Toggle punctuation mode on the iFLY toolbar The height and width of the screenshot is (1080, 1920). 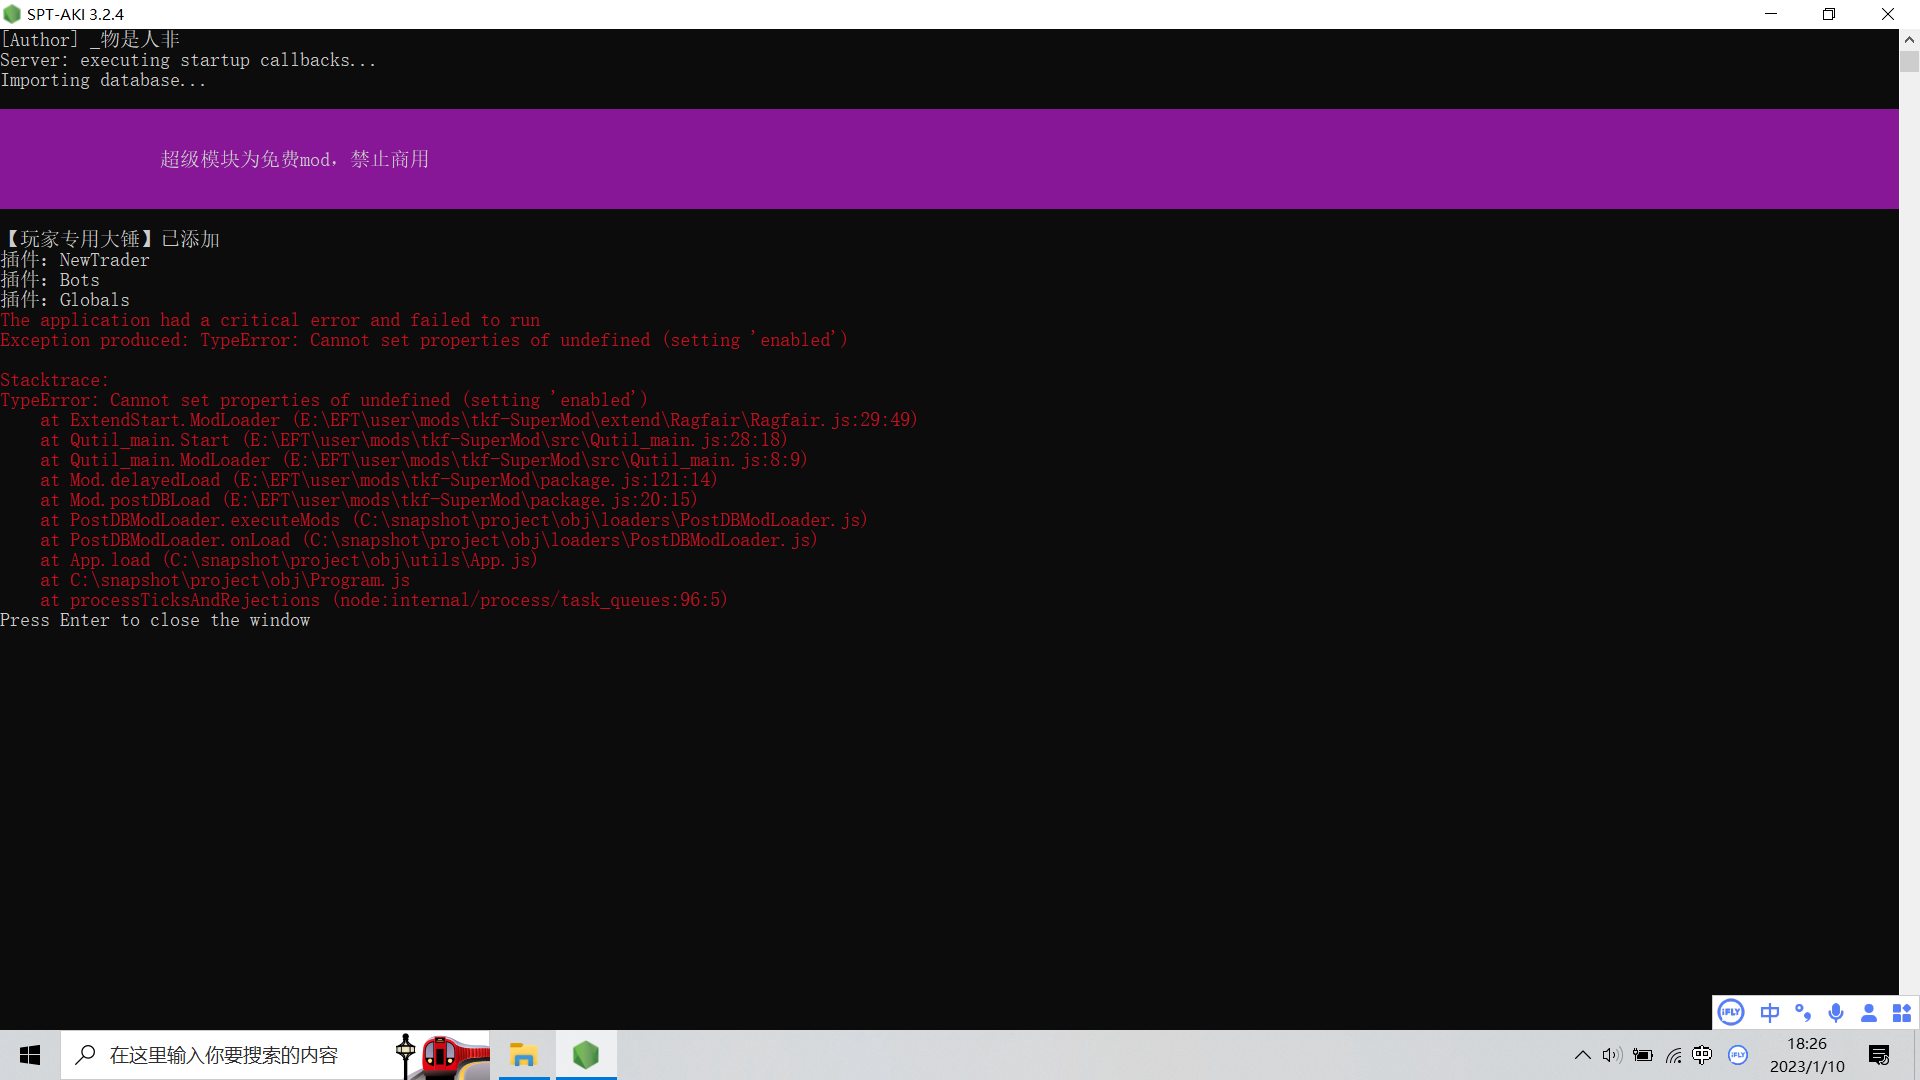(1803, 1012)
